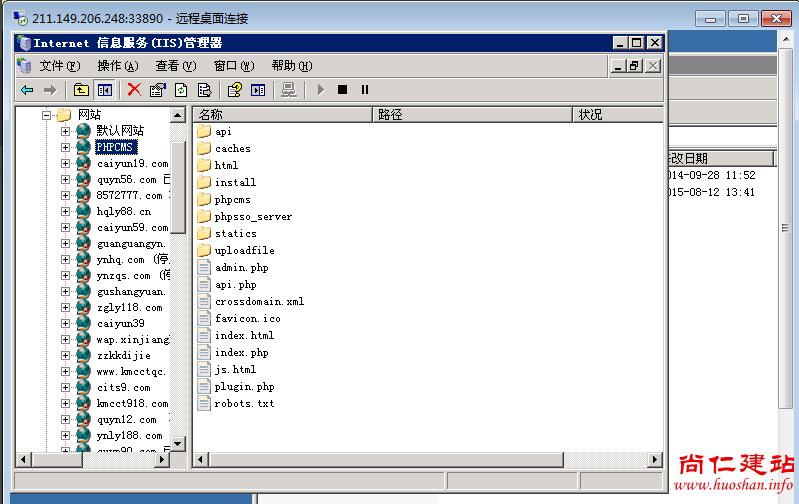
Task: Click the red X delete icon
Action: click(x=134, y=90)
